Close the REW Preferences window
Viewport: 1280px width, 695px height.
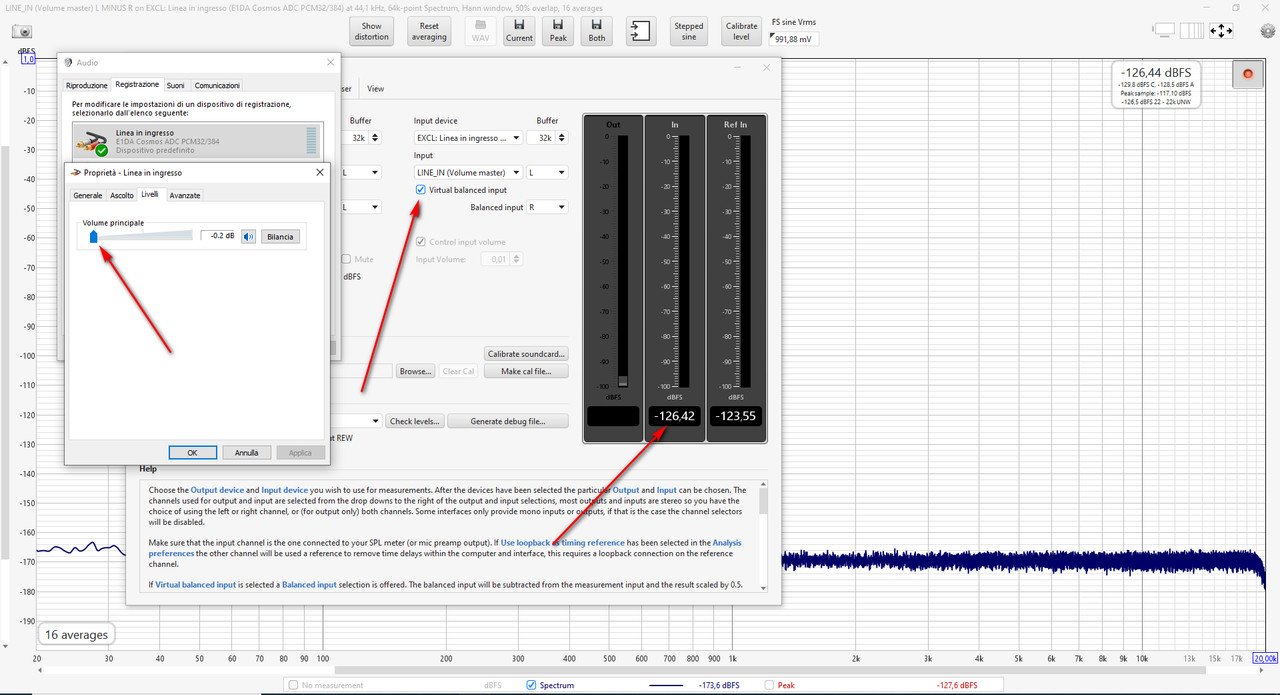[767, 67]
